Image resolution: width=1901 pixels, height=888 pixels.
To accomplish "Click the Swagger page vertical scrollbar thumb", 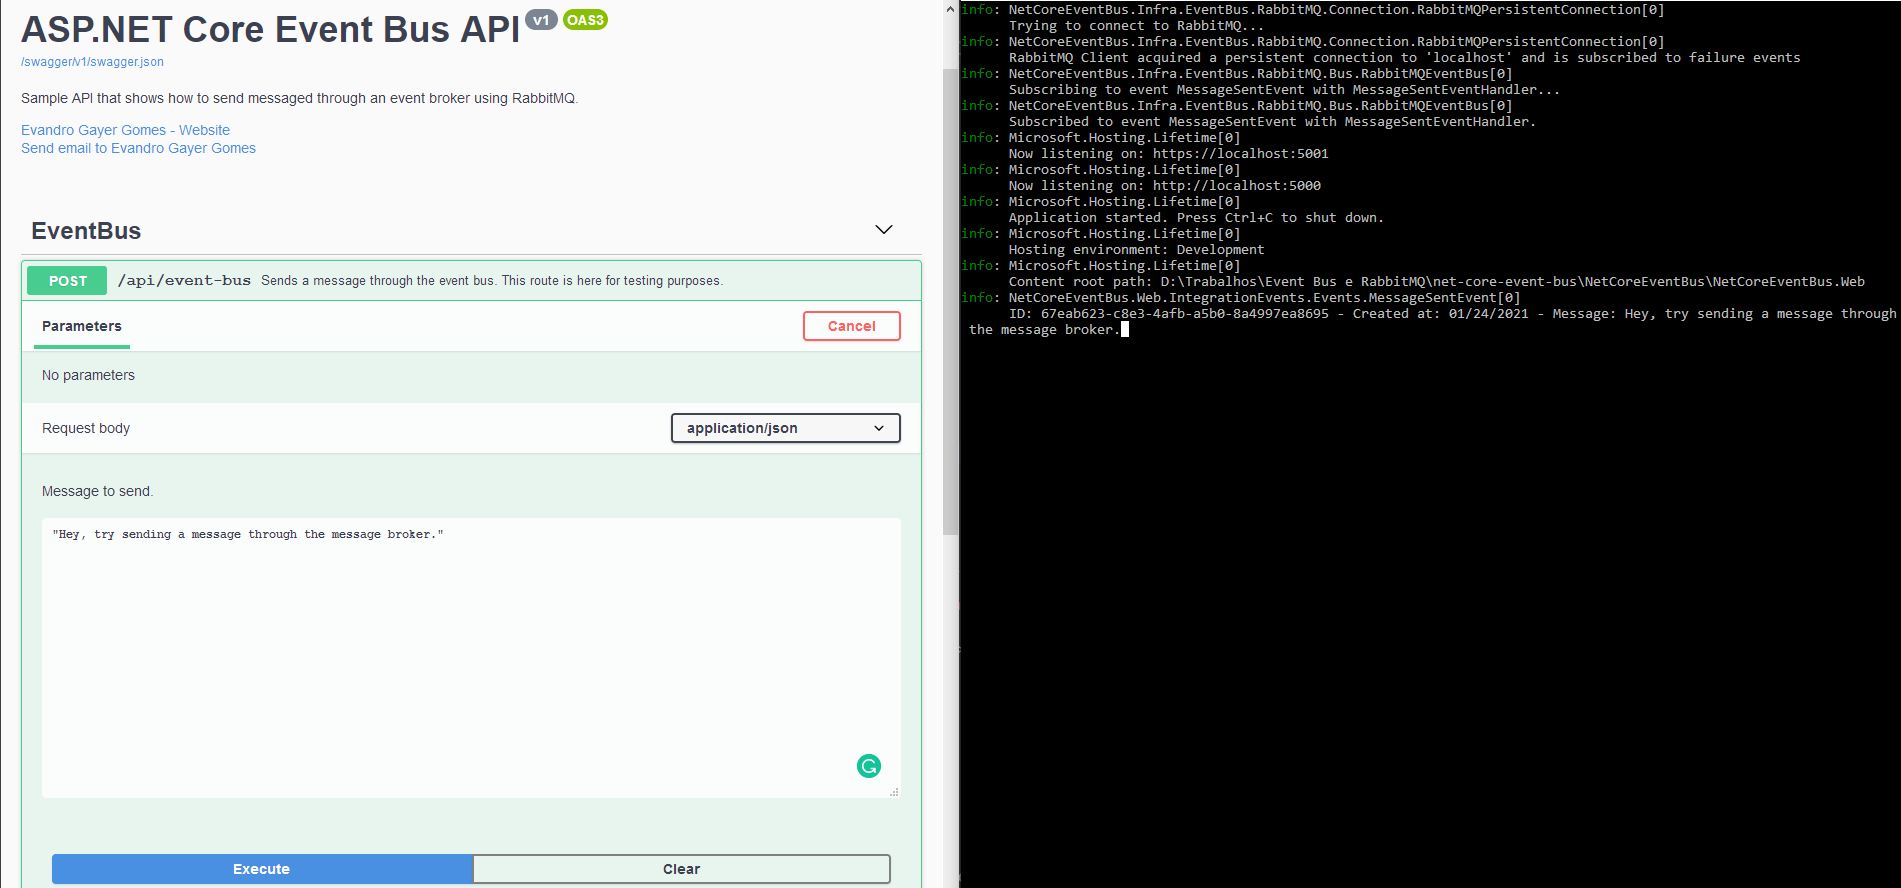I will click(950, 300).
